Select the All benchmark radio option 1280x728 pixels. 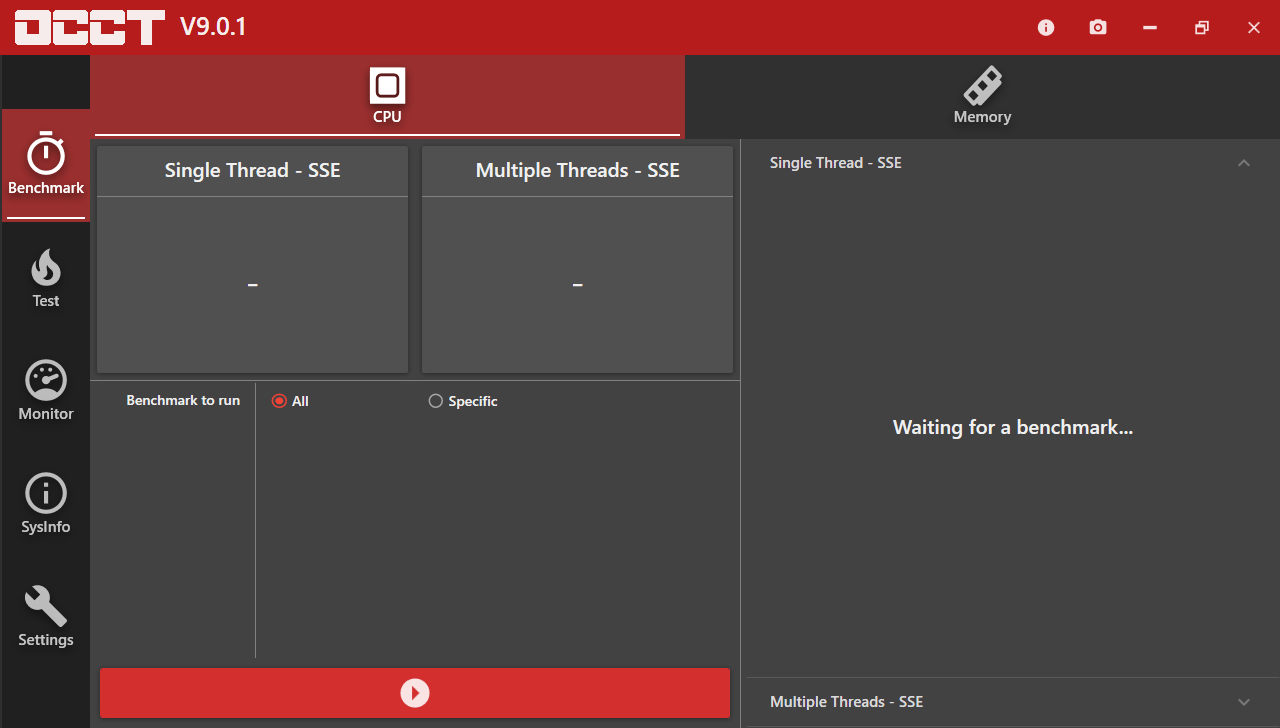(291, 401)
